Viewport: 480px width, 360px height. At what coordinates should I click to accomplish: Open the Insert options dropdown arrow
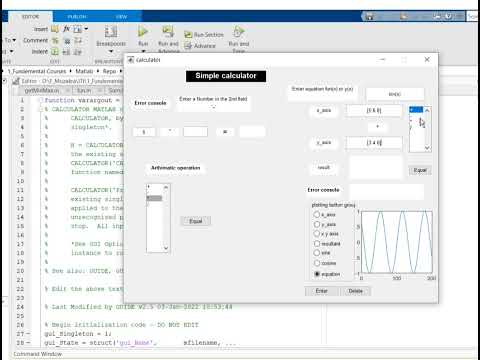86,29
